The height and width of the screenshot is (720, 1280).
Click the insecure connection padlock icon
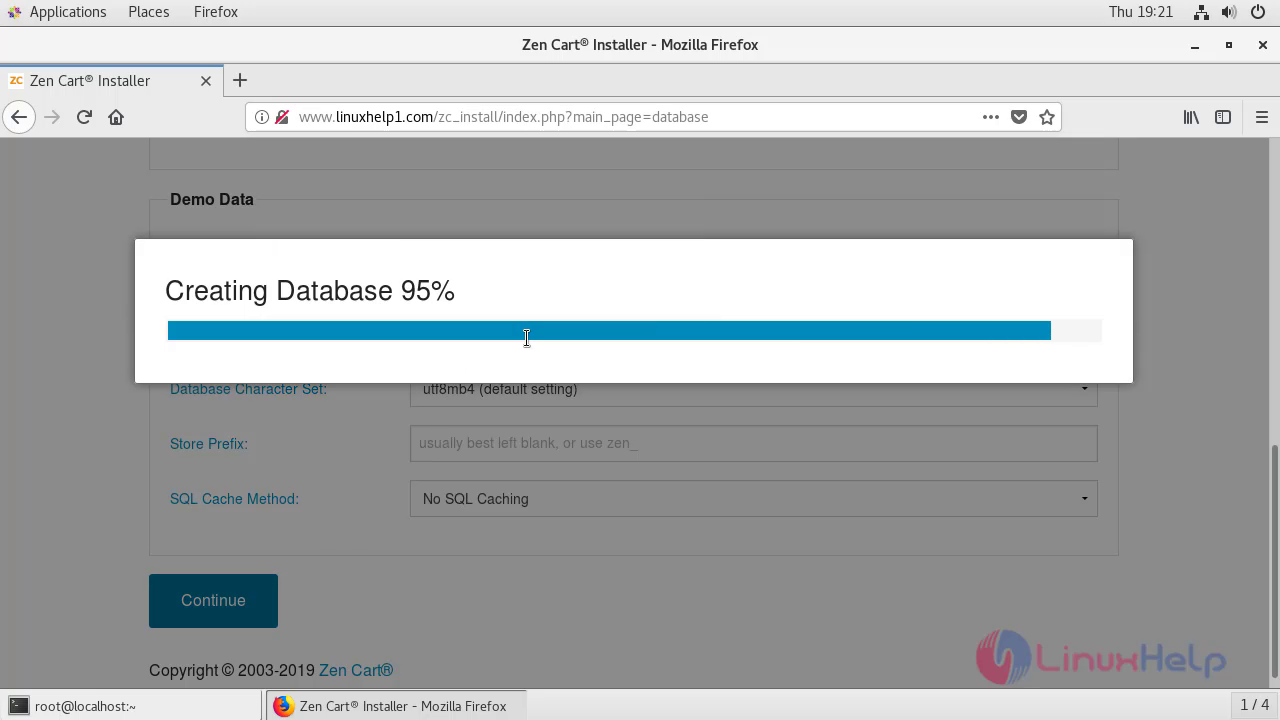281,117
